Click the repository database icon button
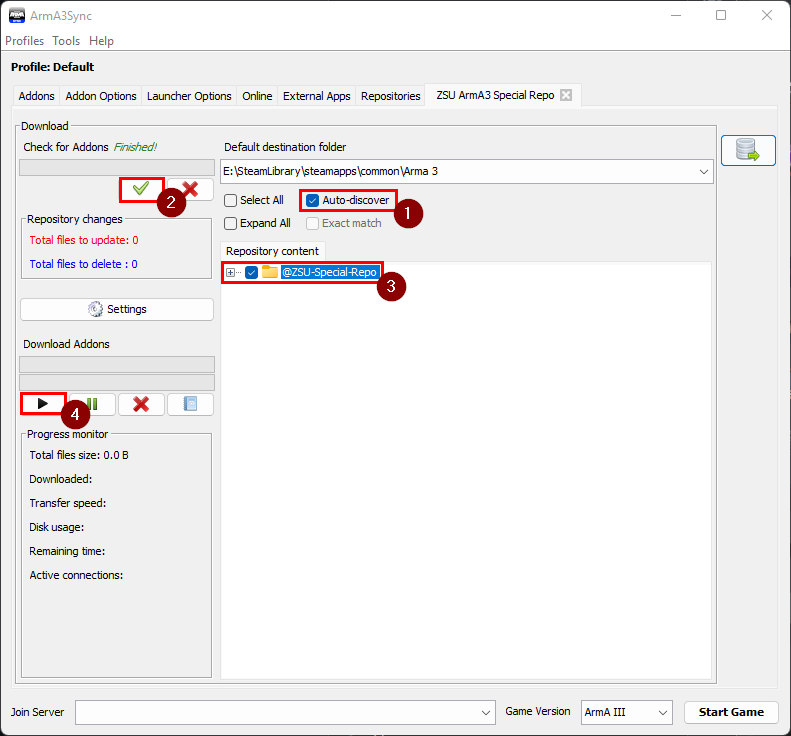Viewport: 791px width, 736px height. (x=748, y=150)
